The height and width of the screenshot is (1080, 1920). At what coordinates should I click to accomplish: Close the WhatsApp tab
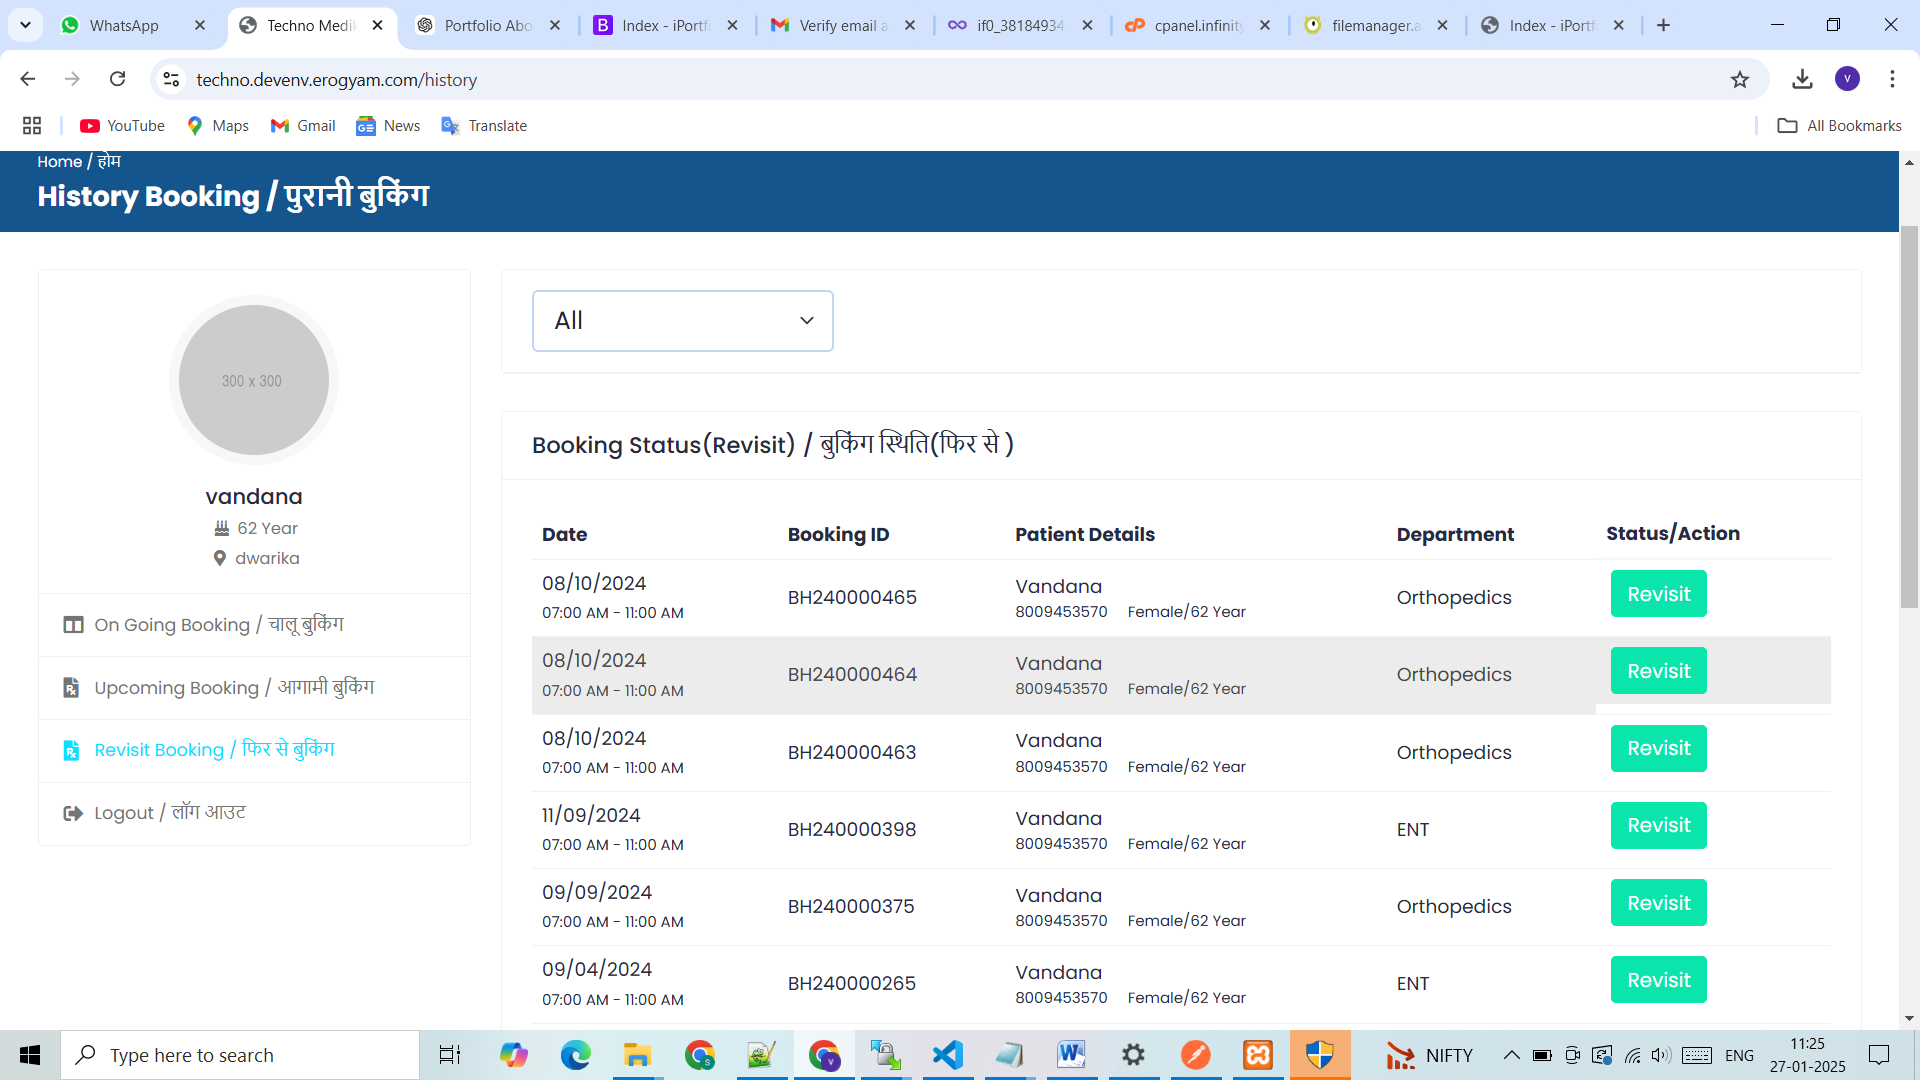point(200,25)
